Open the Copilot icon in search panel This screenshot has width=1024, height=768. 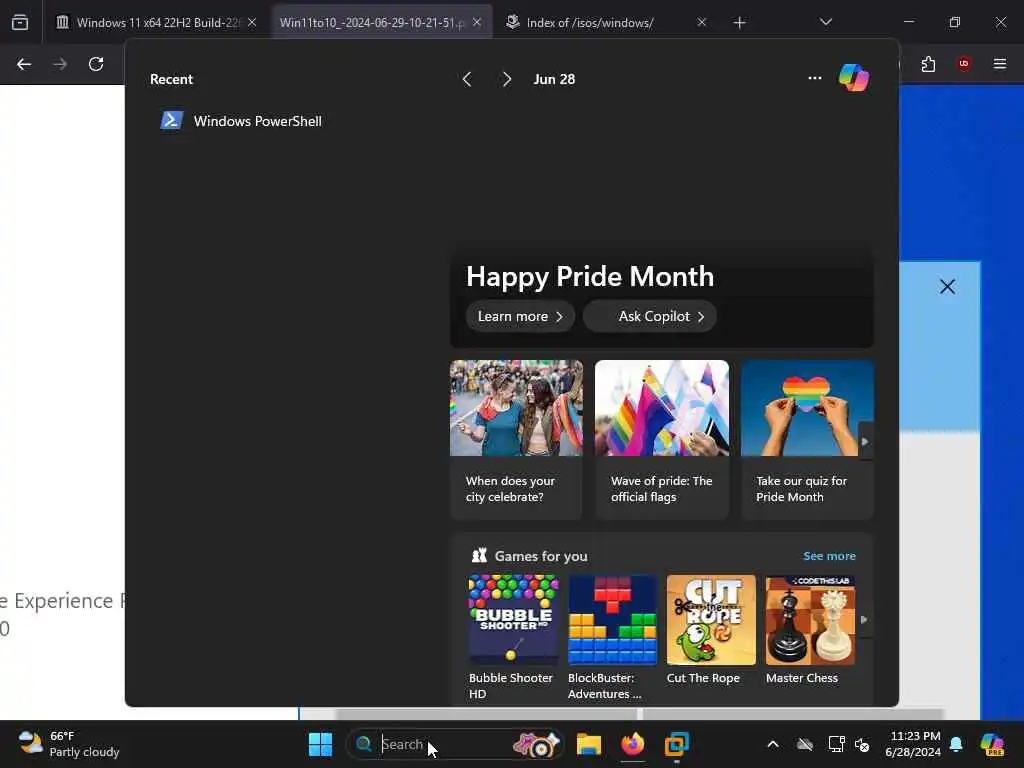pyautogui.click(x=854, y=78)
